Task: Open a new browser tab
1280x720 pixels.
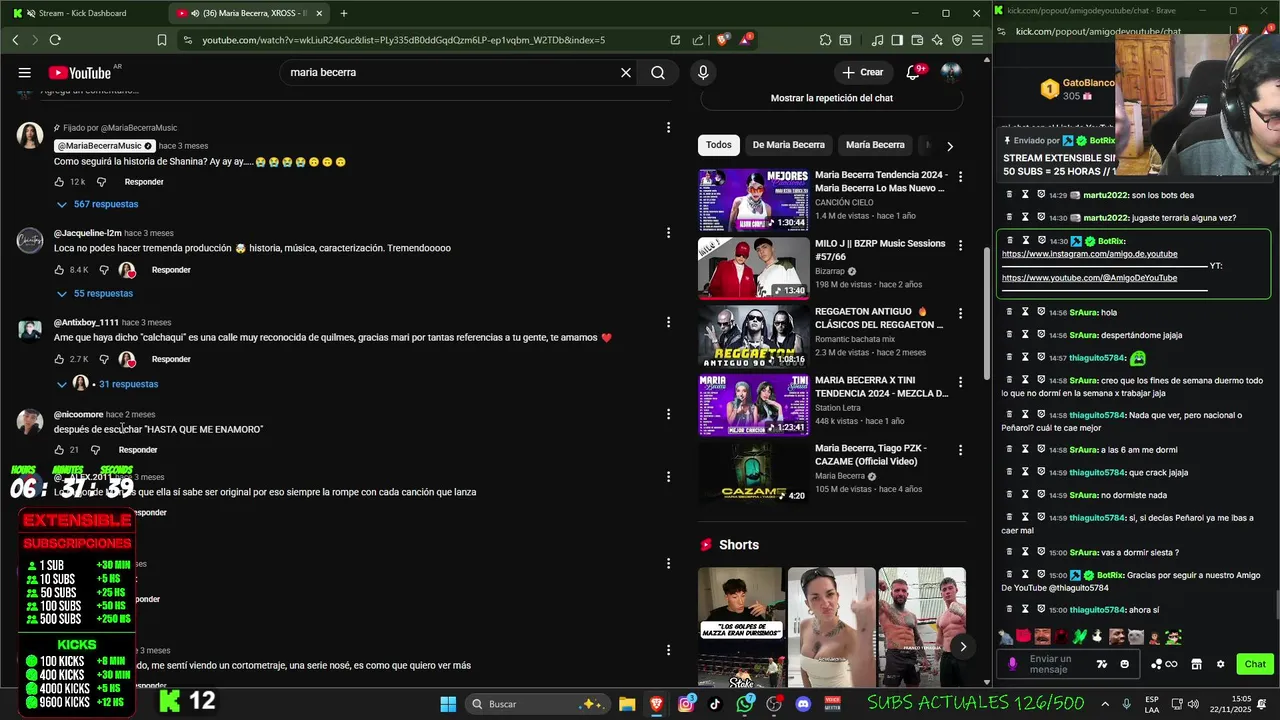Action: pos(344,13)
